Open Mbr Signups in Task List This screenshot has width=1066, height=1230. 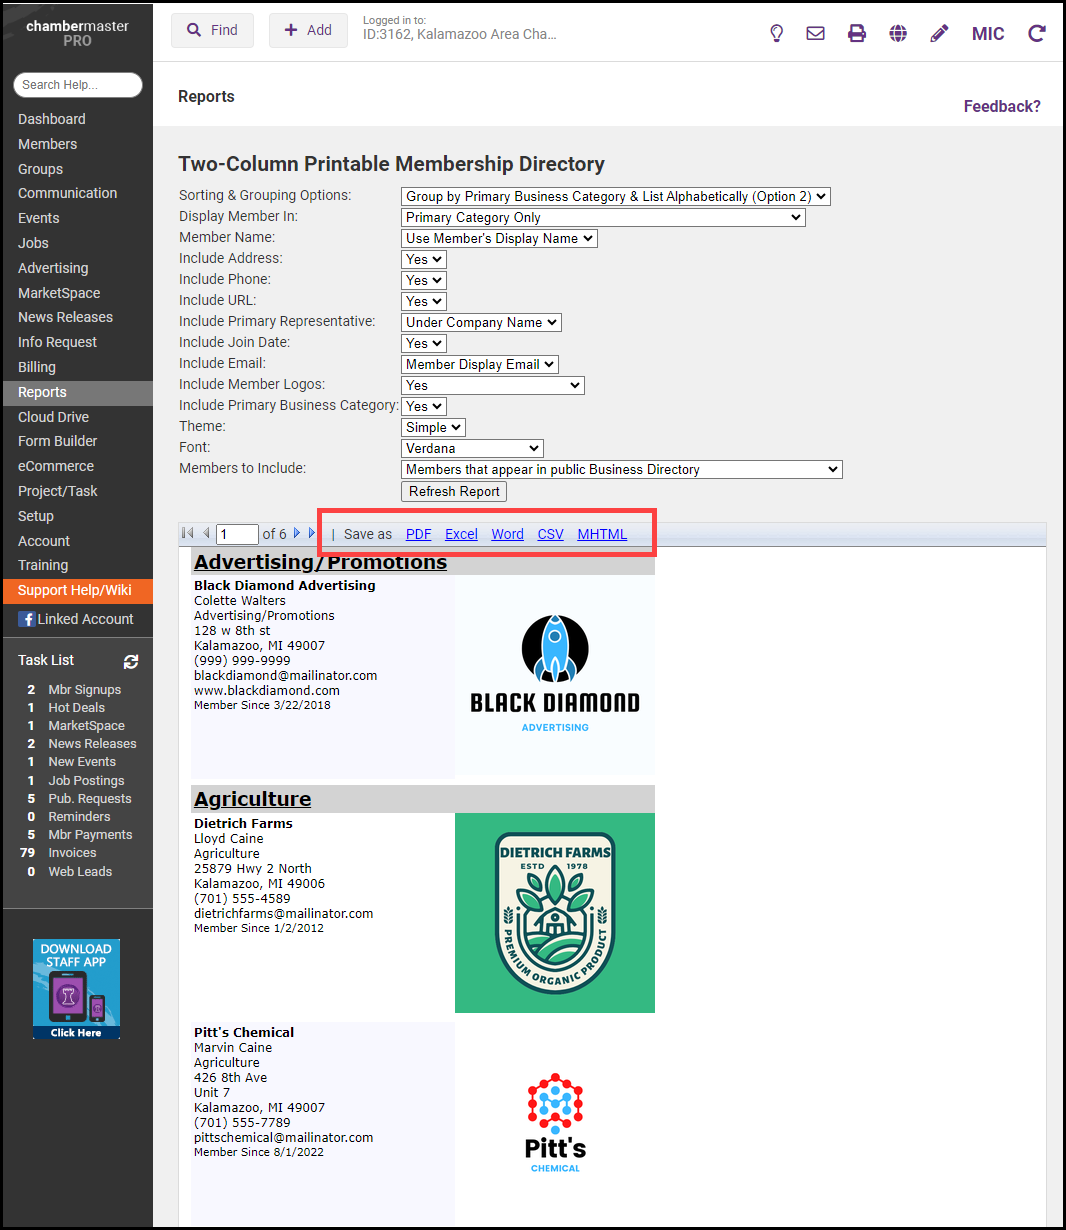85,690
